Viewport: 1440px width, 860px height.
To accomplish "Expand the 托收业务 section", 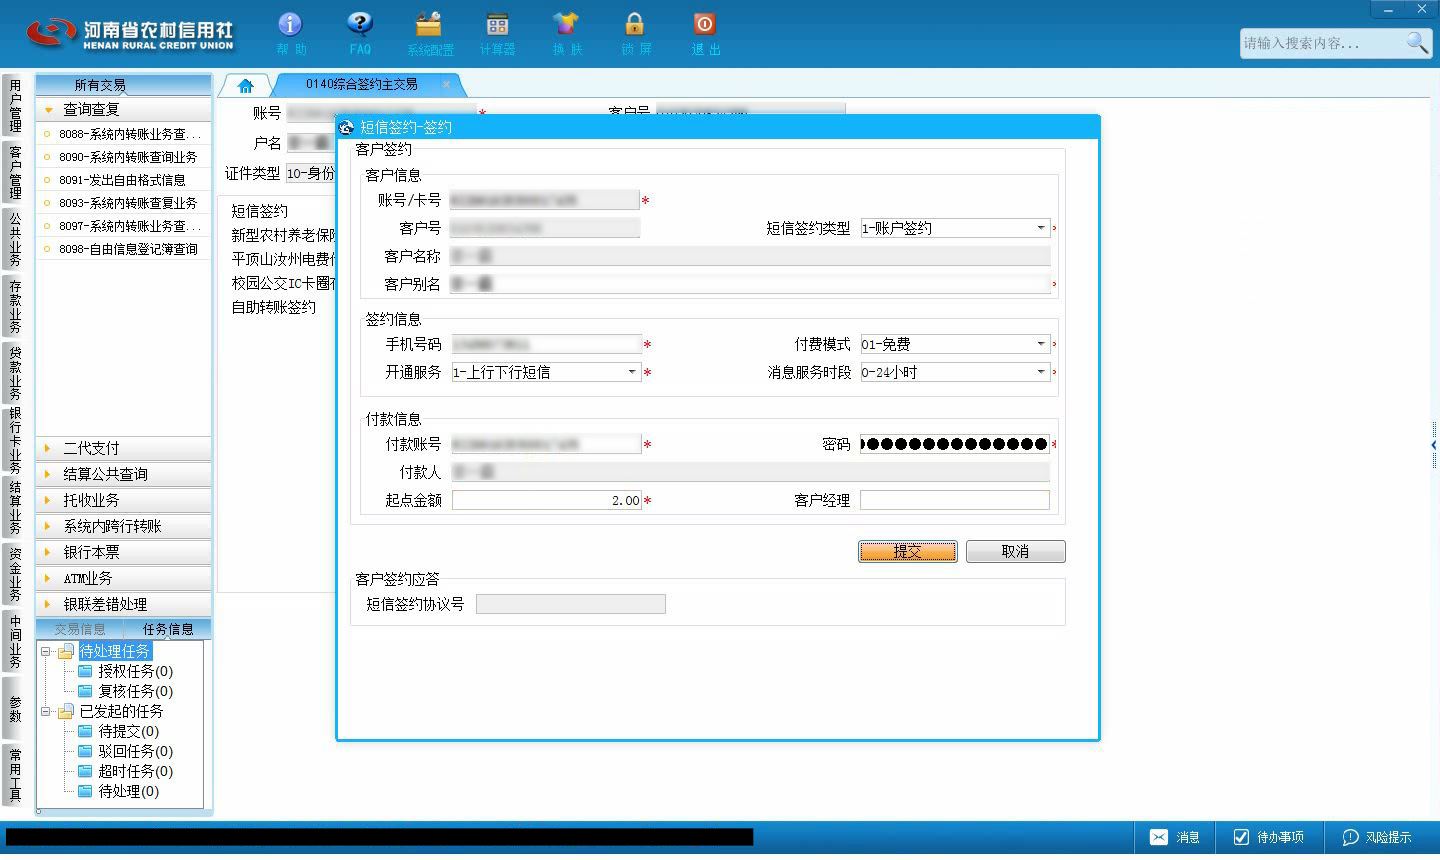I will click(124, 500).
